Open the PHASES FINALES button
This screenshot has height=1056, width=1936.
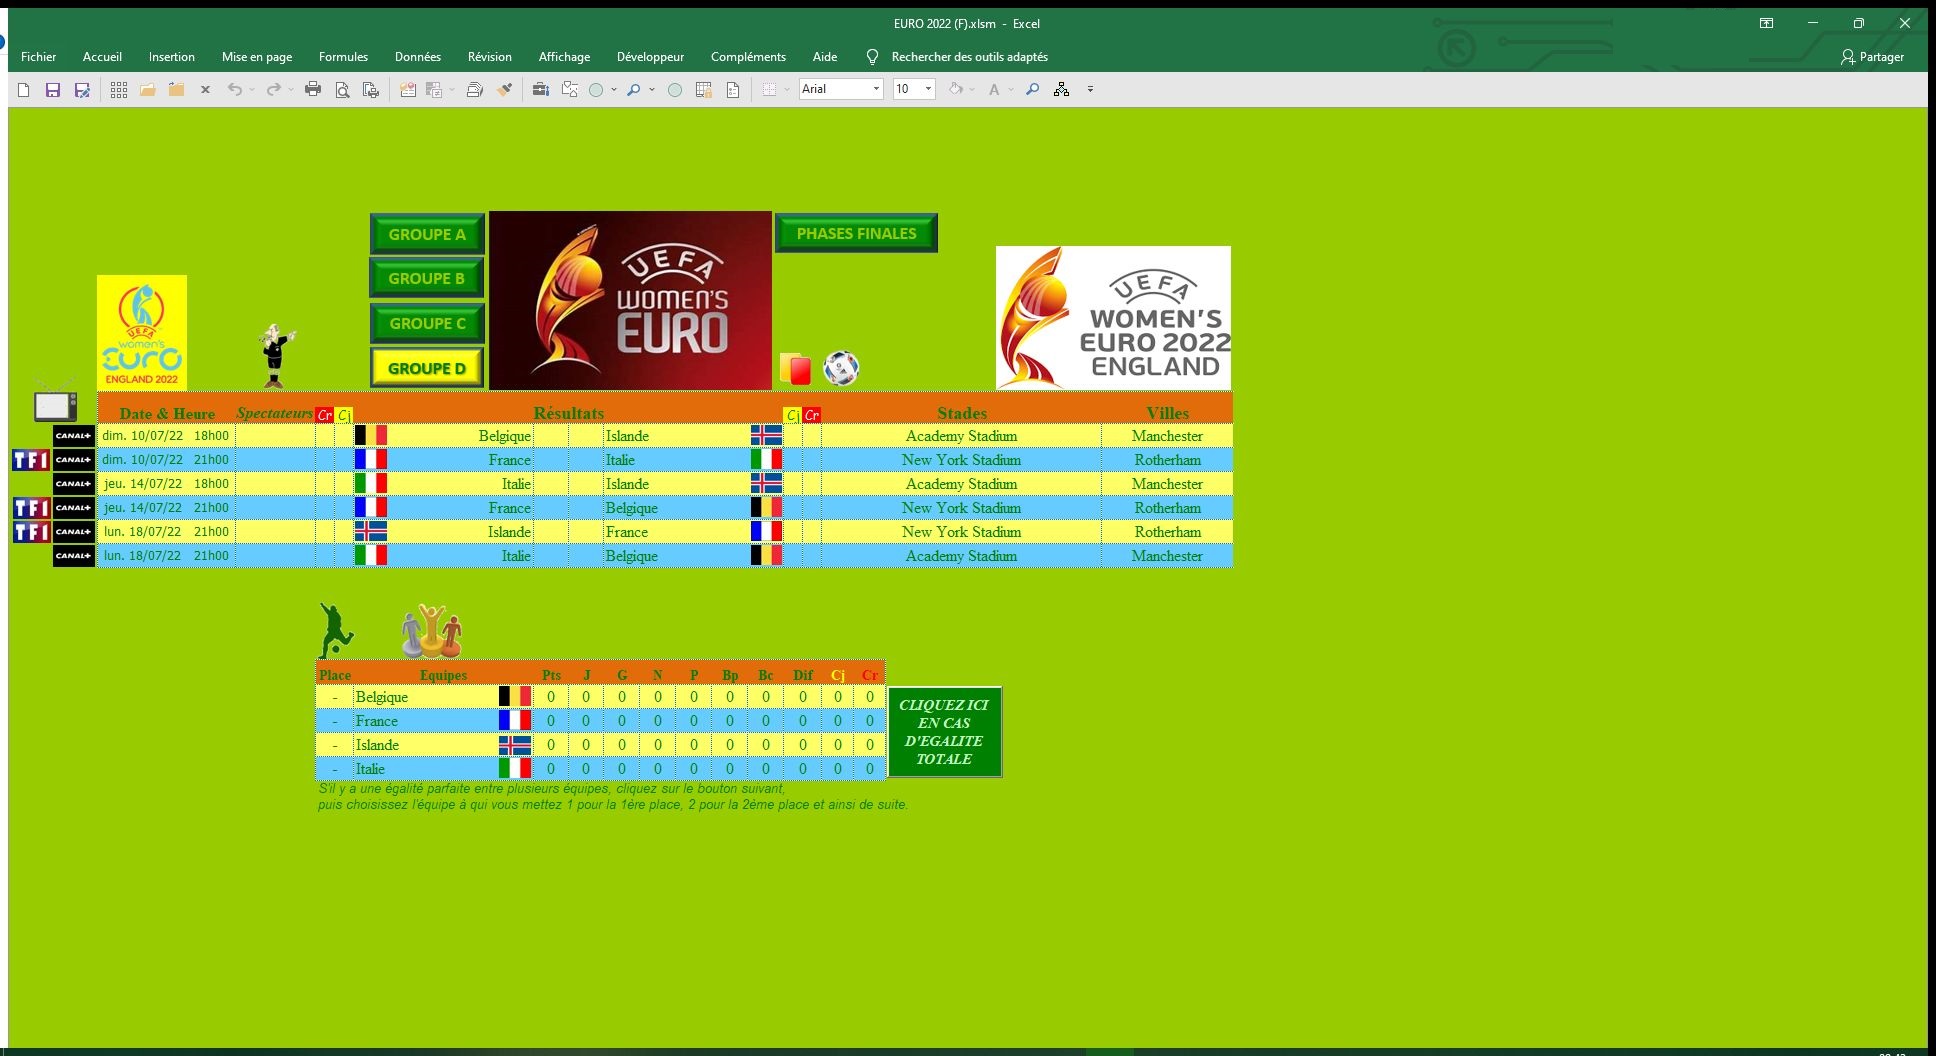[x=856, y=233]
